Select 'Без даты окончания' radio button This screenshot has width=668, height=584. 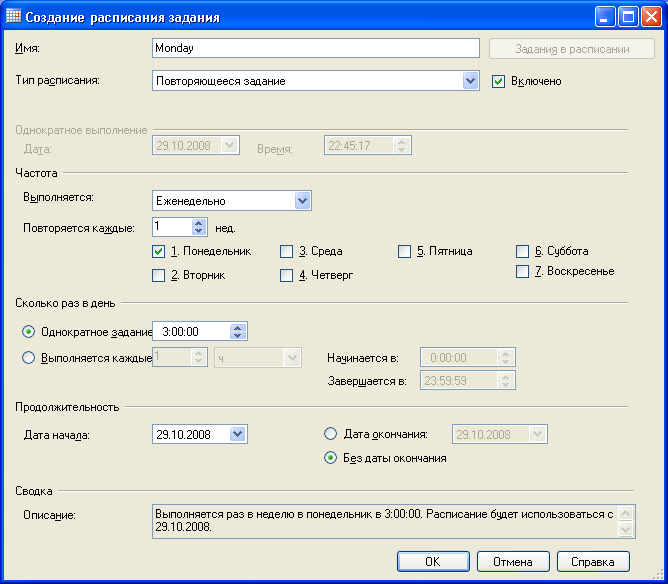point(331,458)
